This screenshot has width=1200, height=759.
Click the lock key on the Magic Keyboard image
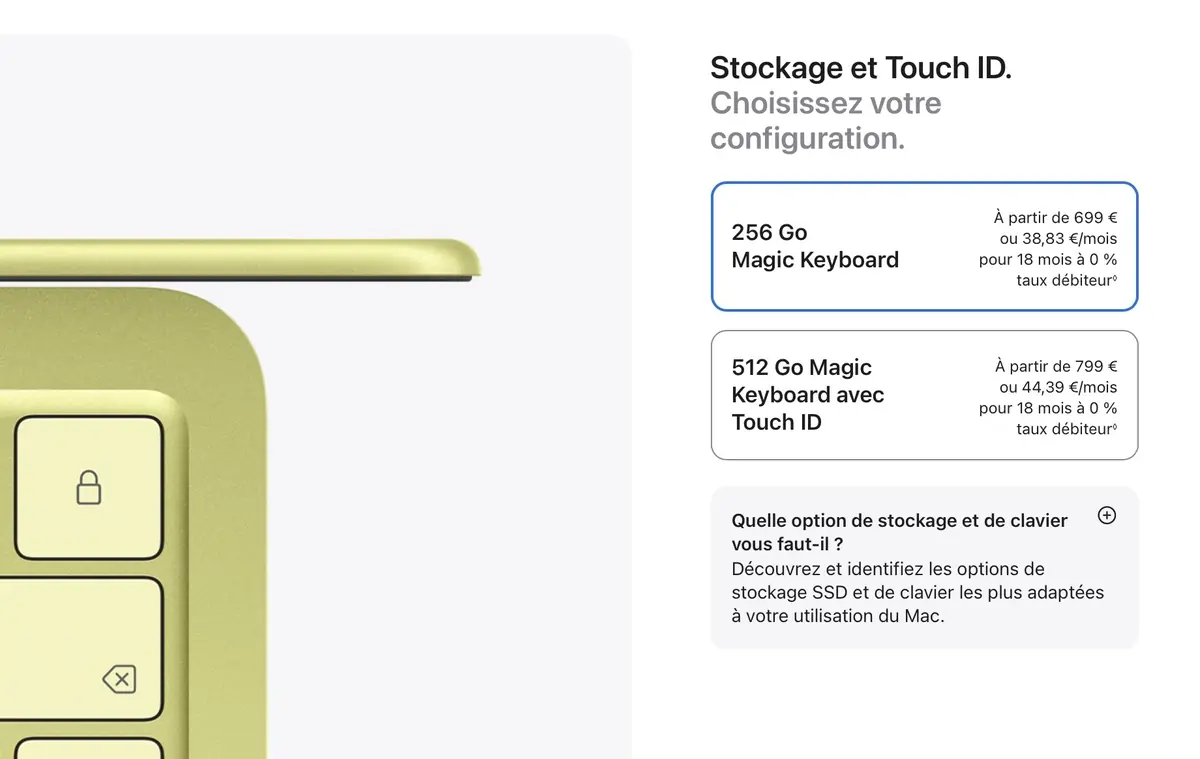[88, 489]
